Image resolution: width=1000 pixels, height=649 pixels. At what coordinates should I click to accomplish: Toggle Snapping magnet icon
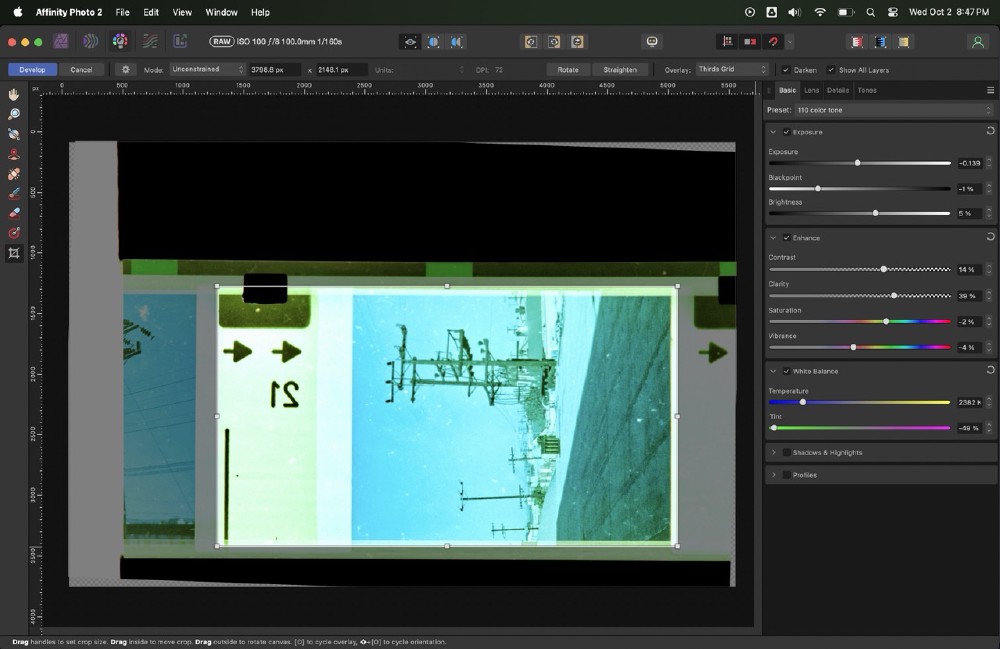pos(773,42)
